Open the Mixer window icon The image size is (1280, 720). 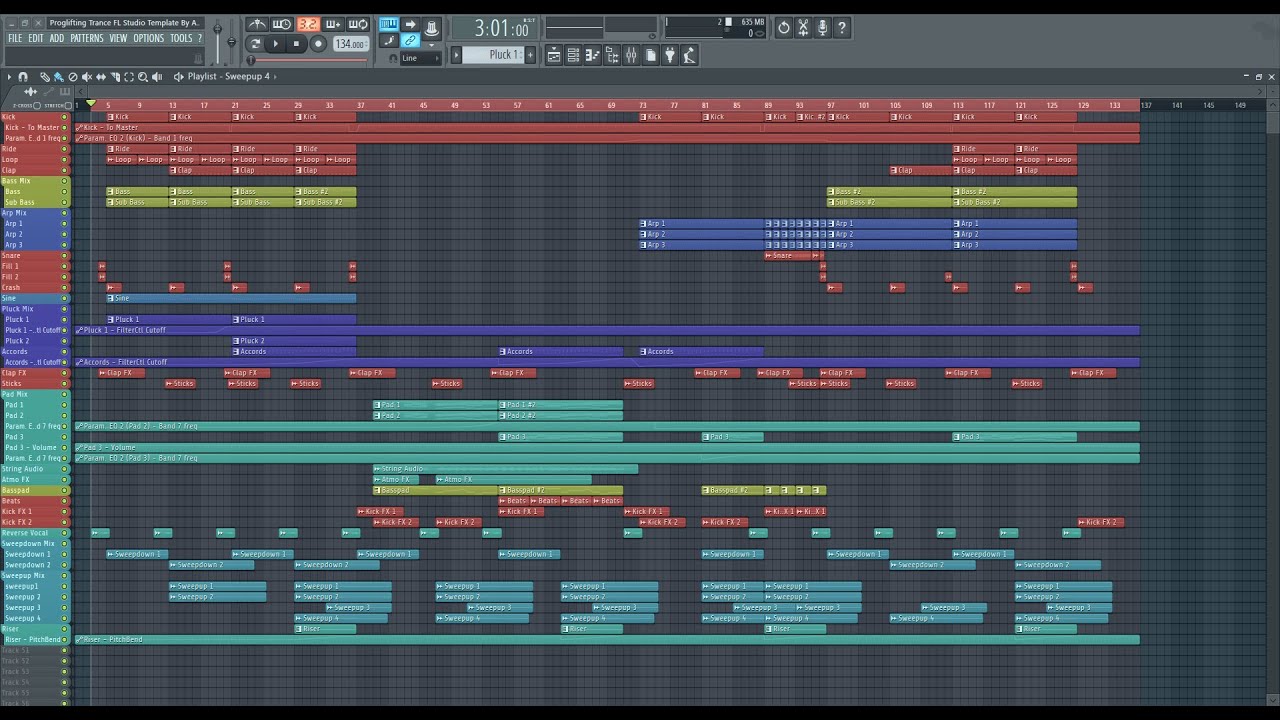click(x=631, y=55)
